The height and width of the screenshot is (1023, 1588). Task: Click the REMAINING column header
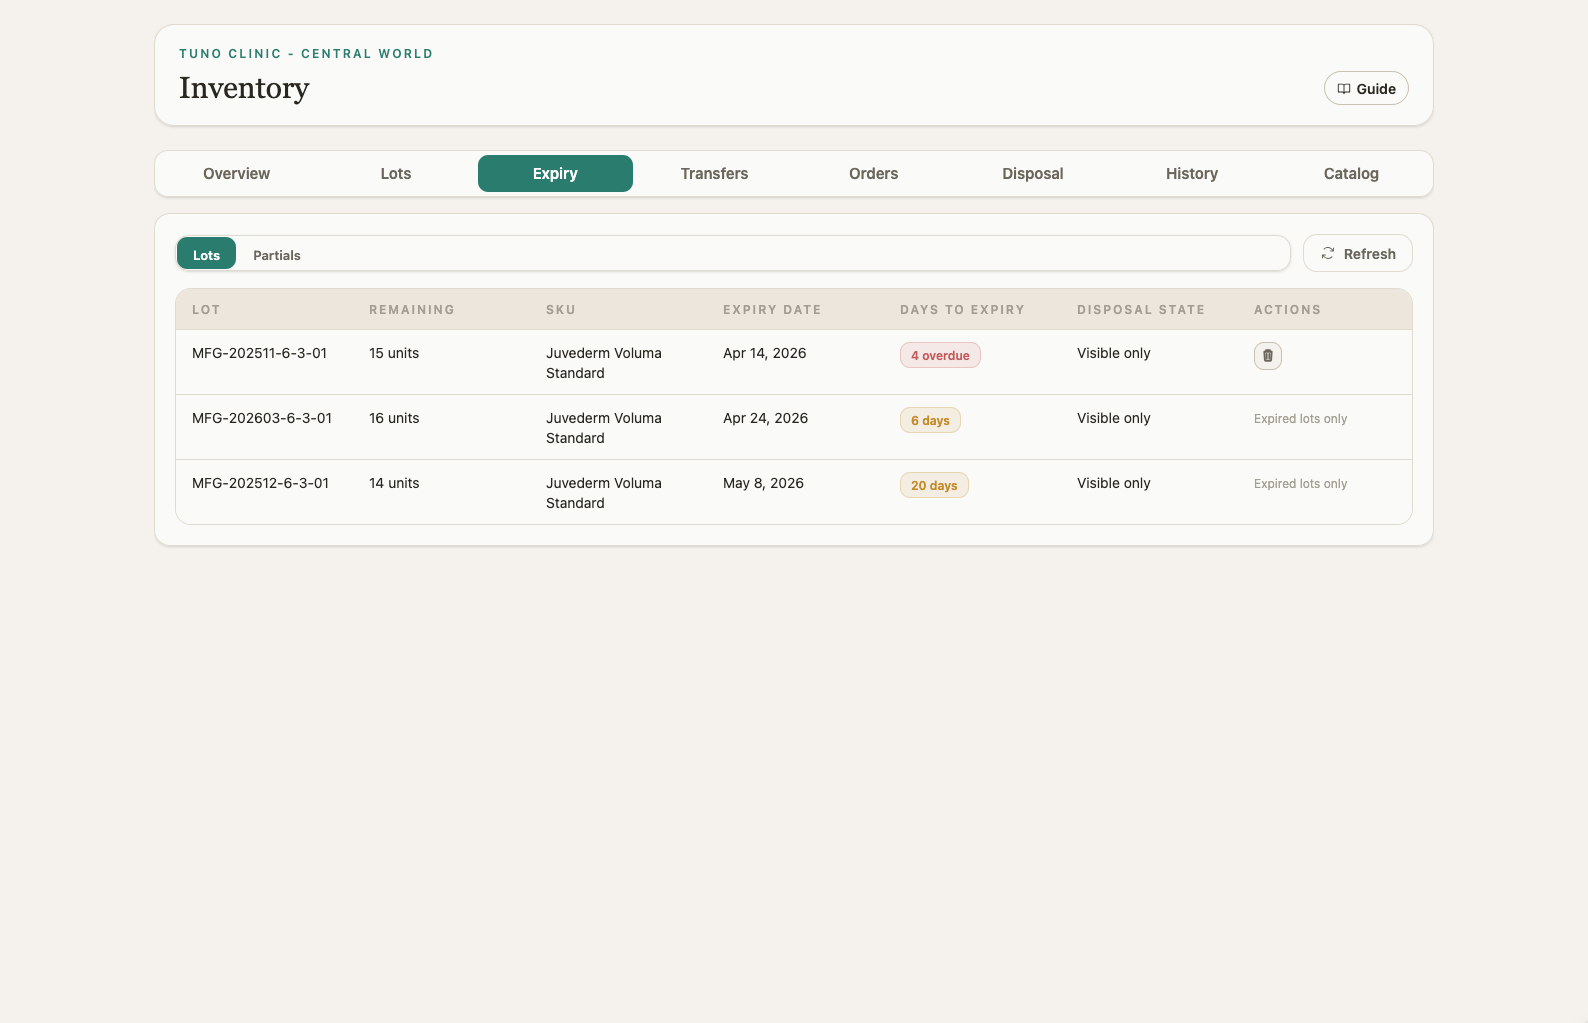click(412, 310)
